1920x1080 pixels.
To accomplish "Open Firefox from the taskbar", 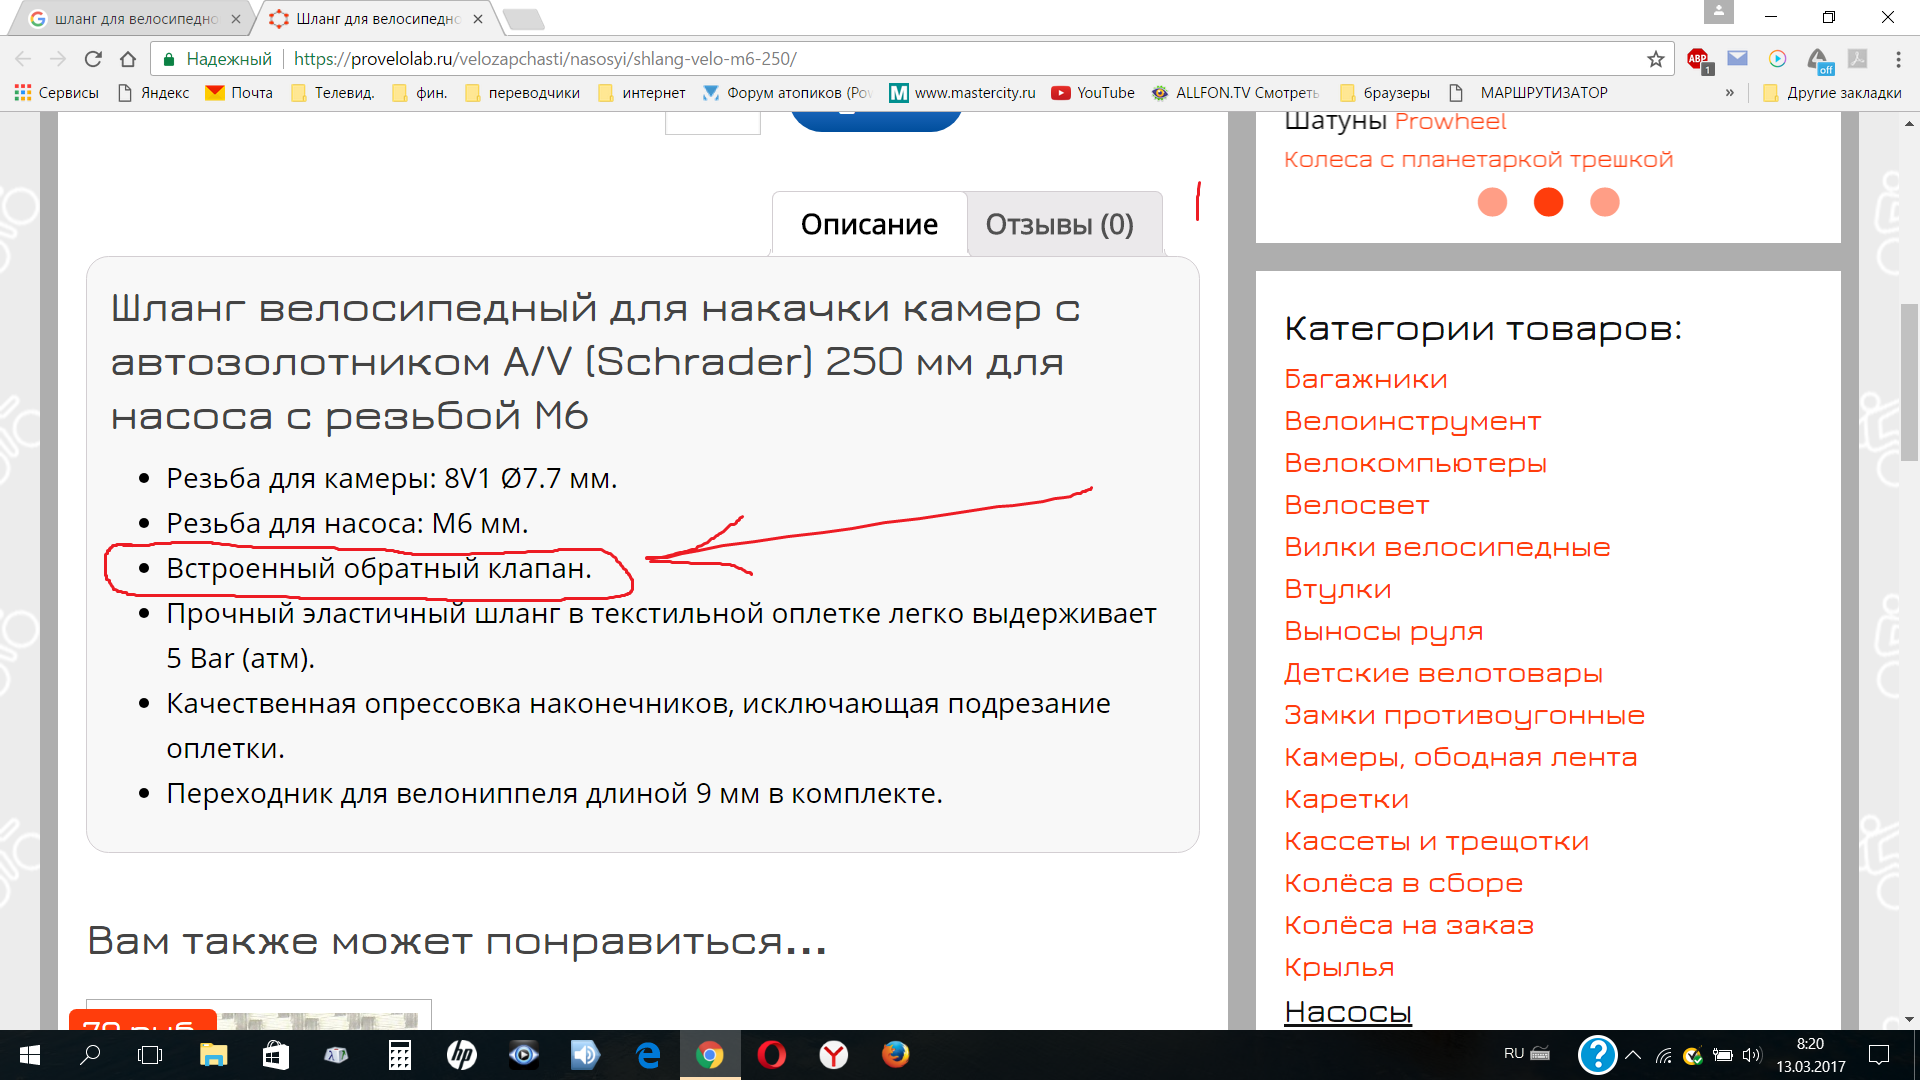I will [895, 1054].
